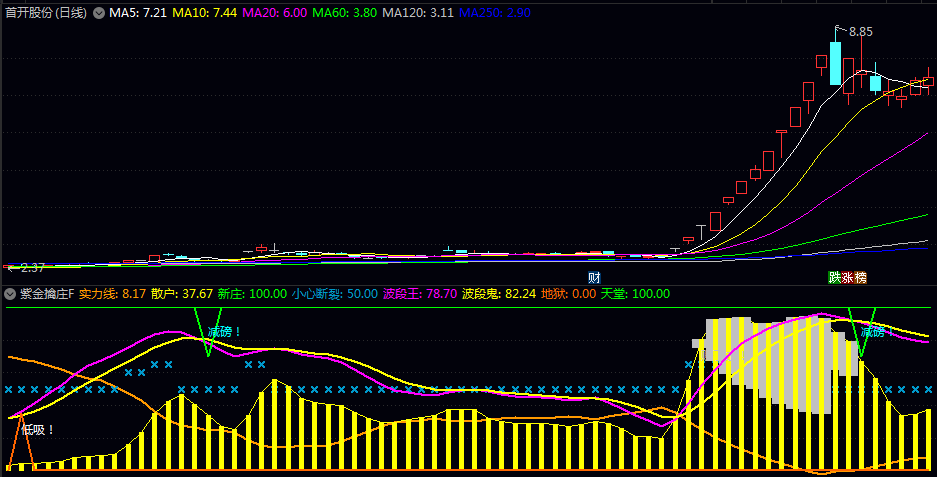Click the 跌涨榜 marker icon
Screen dimensions: 937x477
click(x=847, y=277)
